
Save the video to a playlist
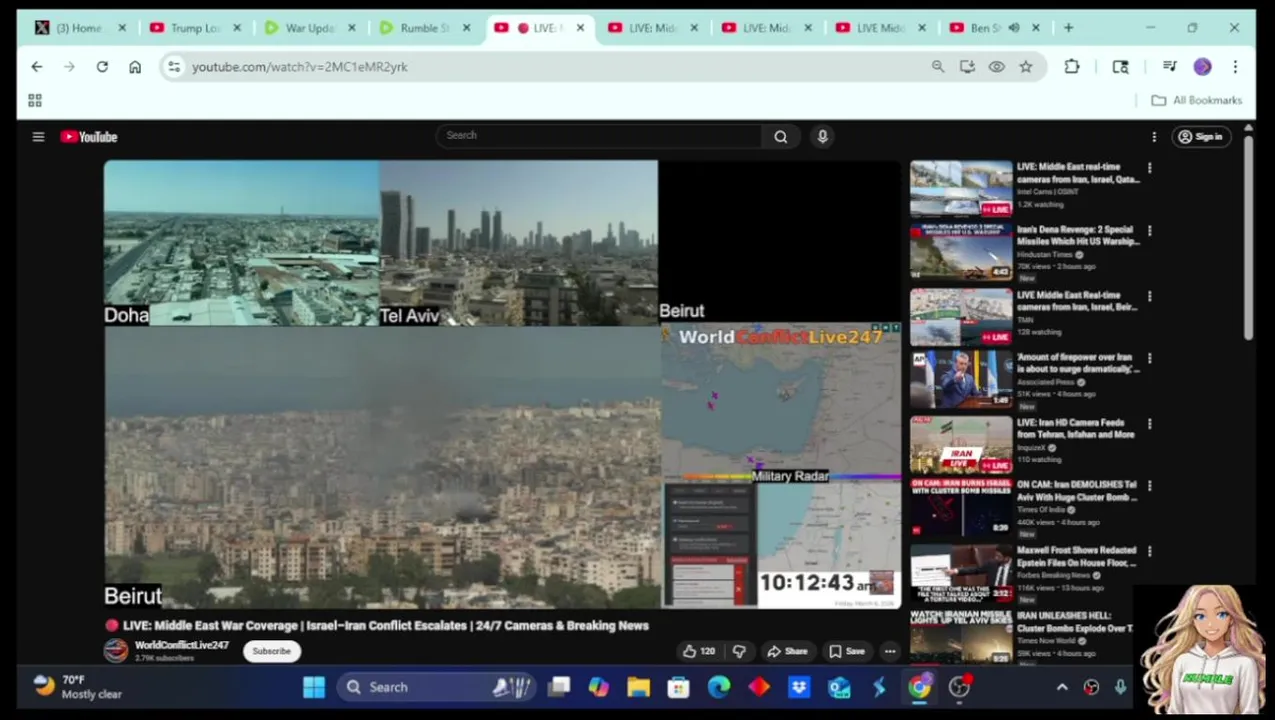846,651
